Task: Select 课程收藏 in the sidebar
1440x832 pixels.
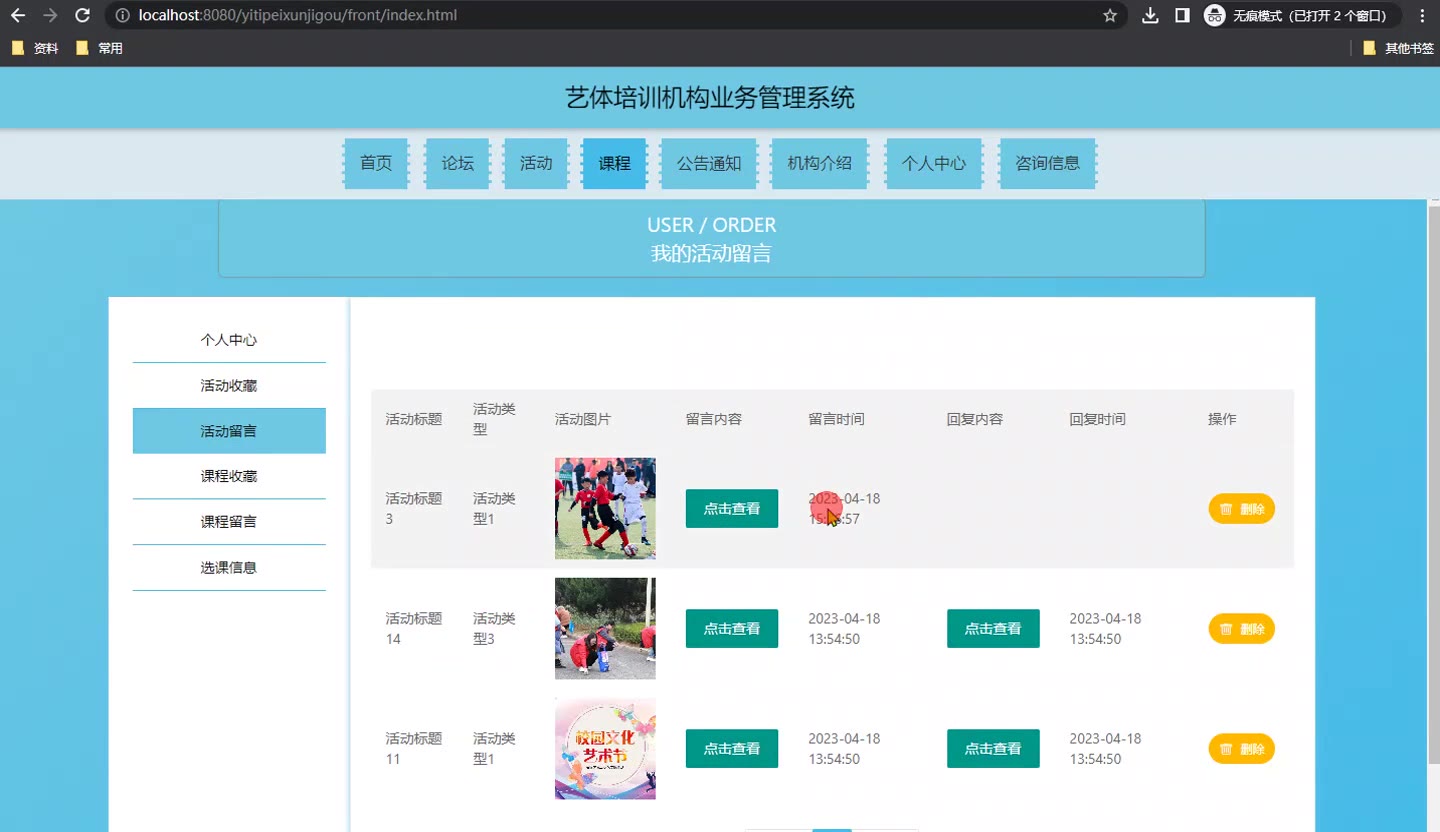Action: click(229, 476)
